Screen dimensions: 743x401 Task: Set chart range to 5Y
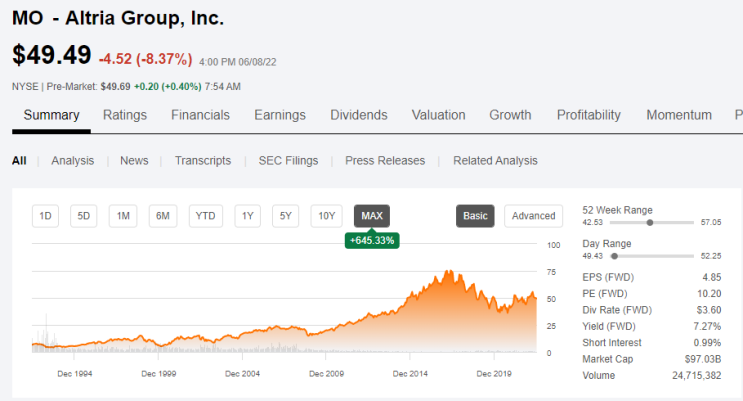[285, 216]
